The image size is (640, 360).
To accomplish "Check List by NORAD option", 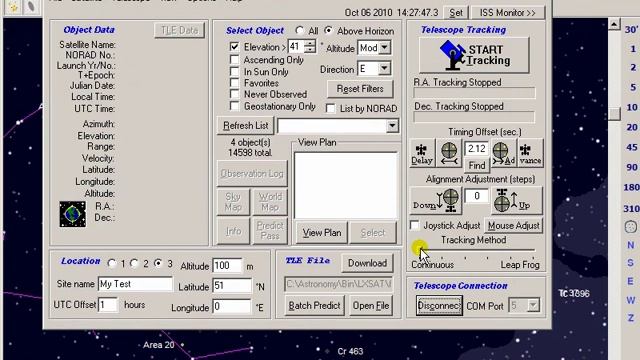I will click(x=330, y=109).
